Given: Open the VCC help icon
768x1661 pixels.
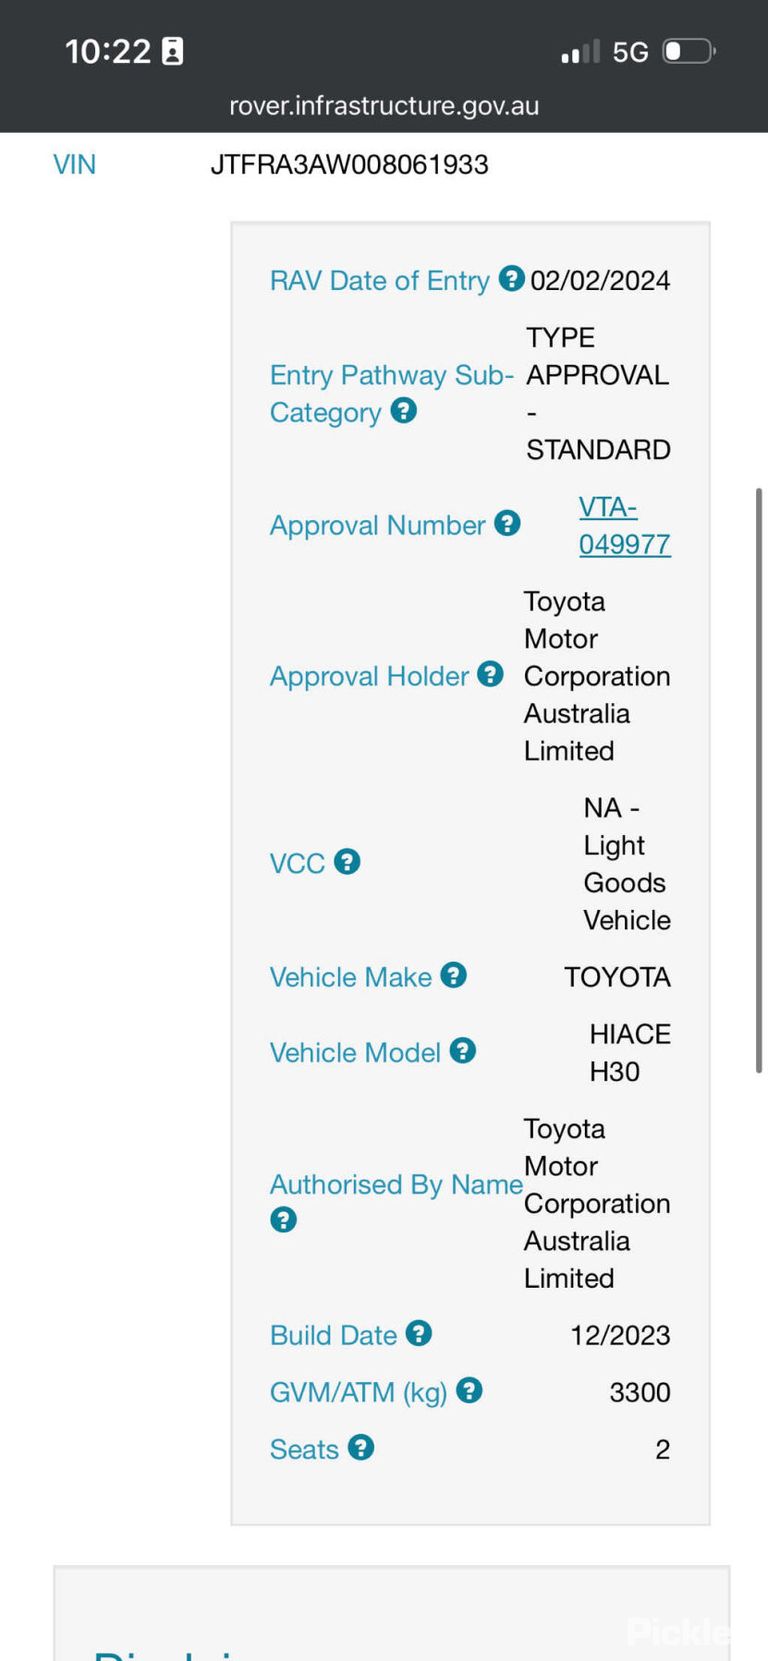Looking at the screenshot, I should coord(347,861).
